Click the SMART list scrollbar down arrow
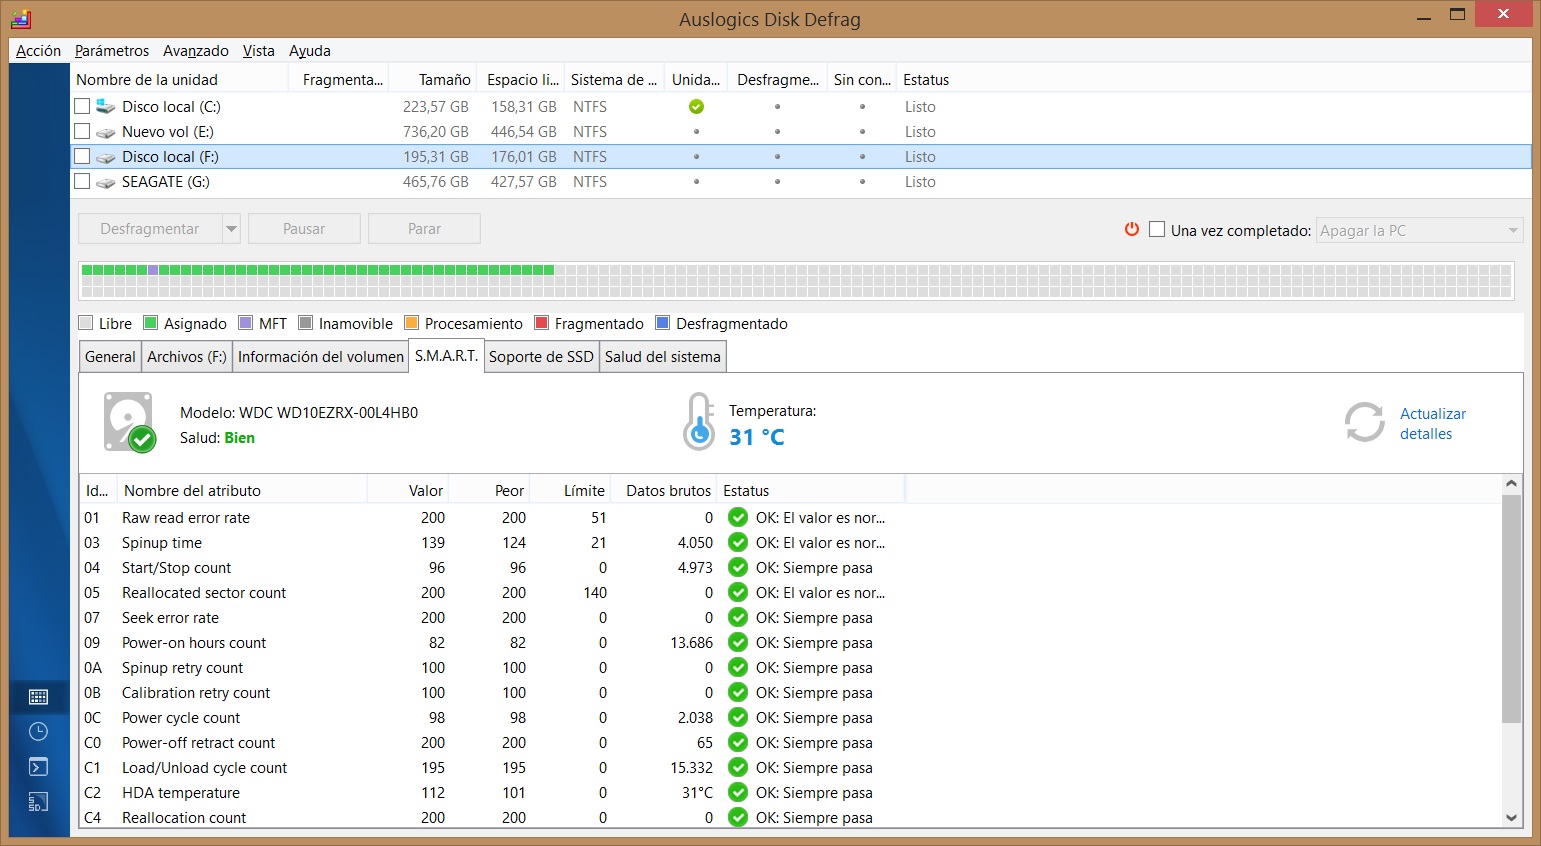Image resolution: width=1541 pixels, height=846 pixels. [1511, 817]
